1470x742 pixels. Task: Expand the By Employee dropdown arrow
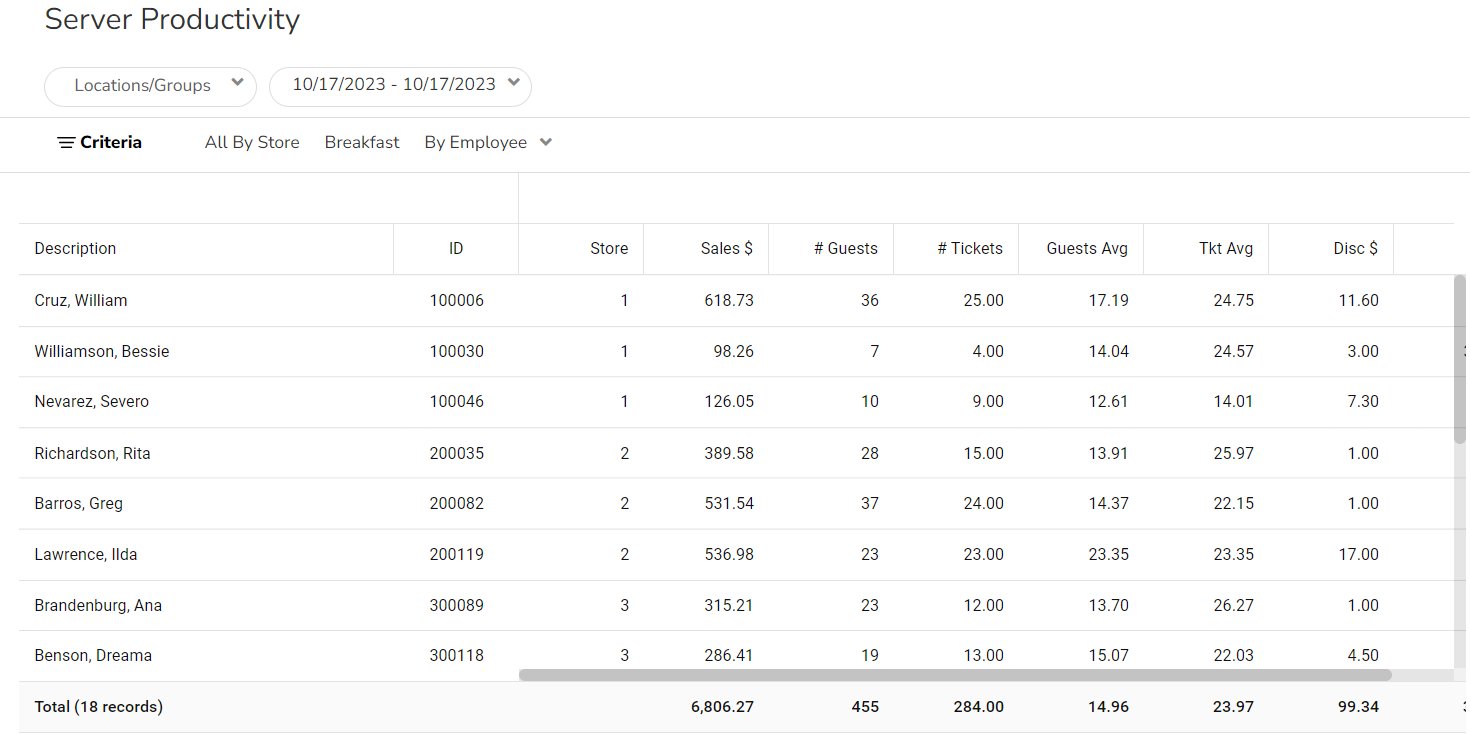pos(546,142)
